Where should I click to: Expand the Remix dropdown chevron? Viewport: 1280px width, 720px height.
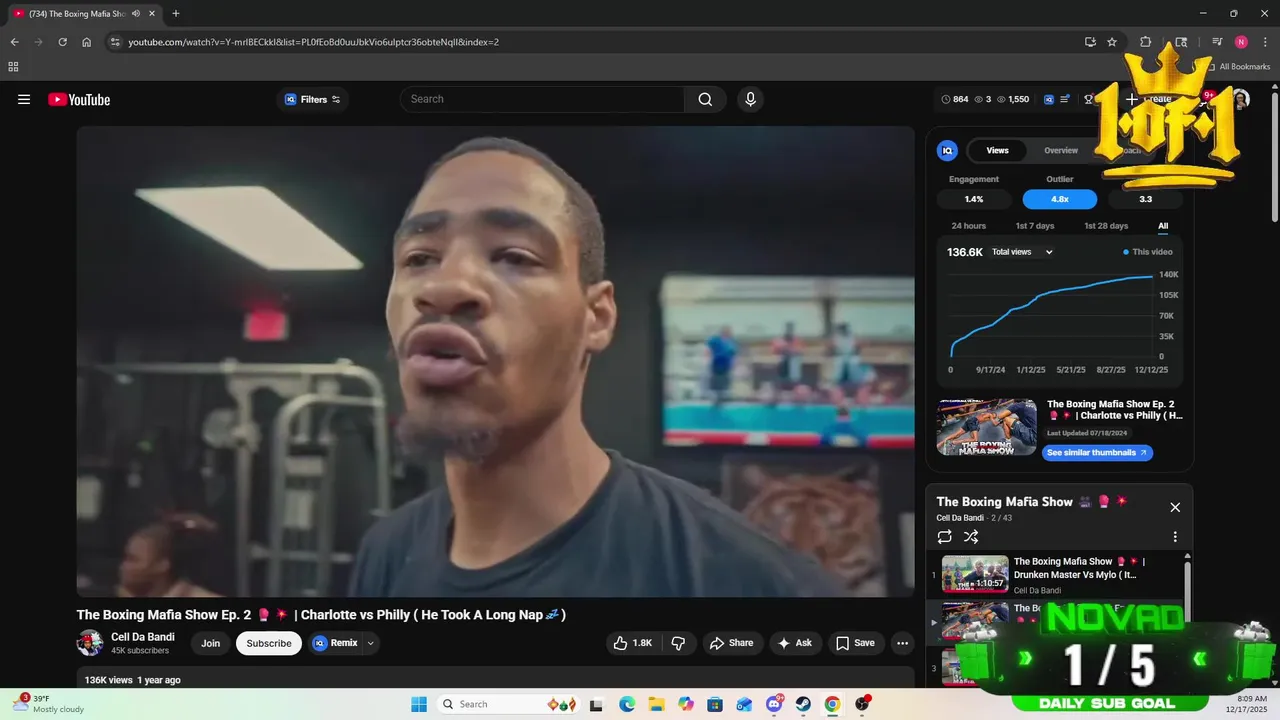371,643
